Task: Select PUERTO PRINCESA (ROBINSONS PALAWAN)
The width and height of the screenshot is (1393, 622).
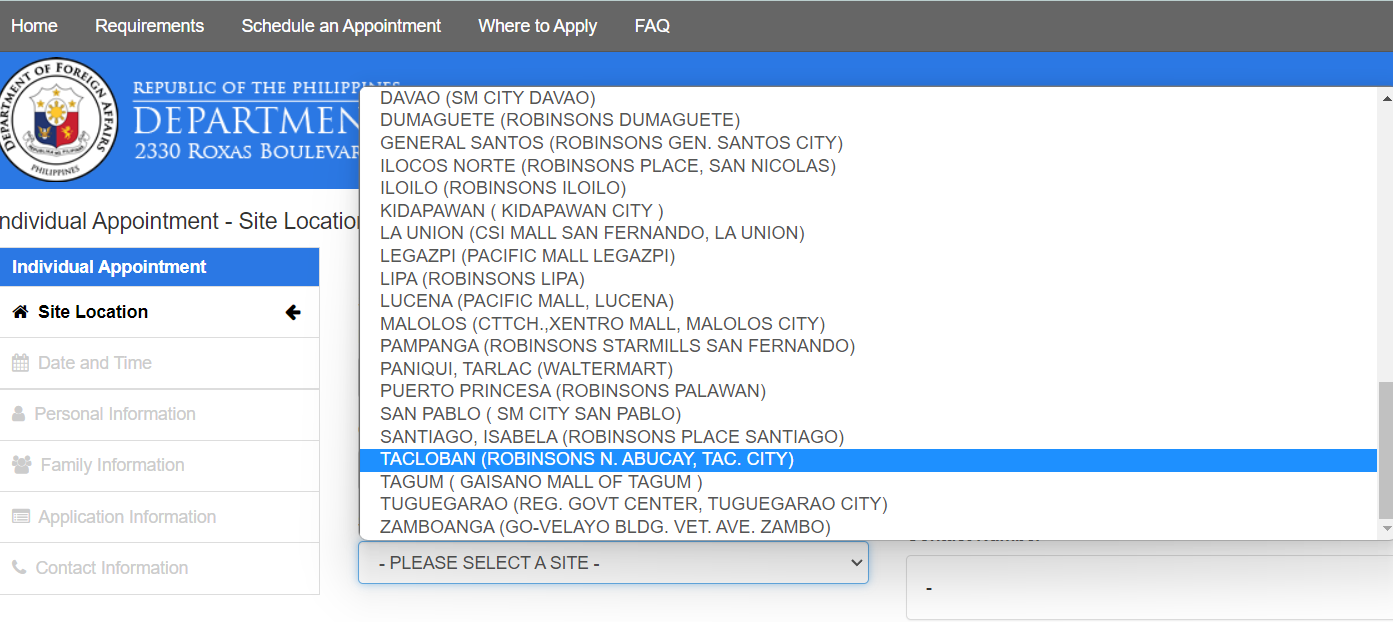Action: [x=868, y=391]
